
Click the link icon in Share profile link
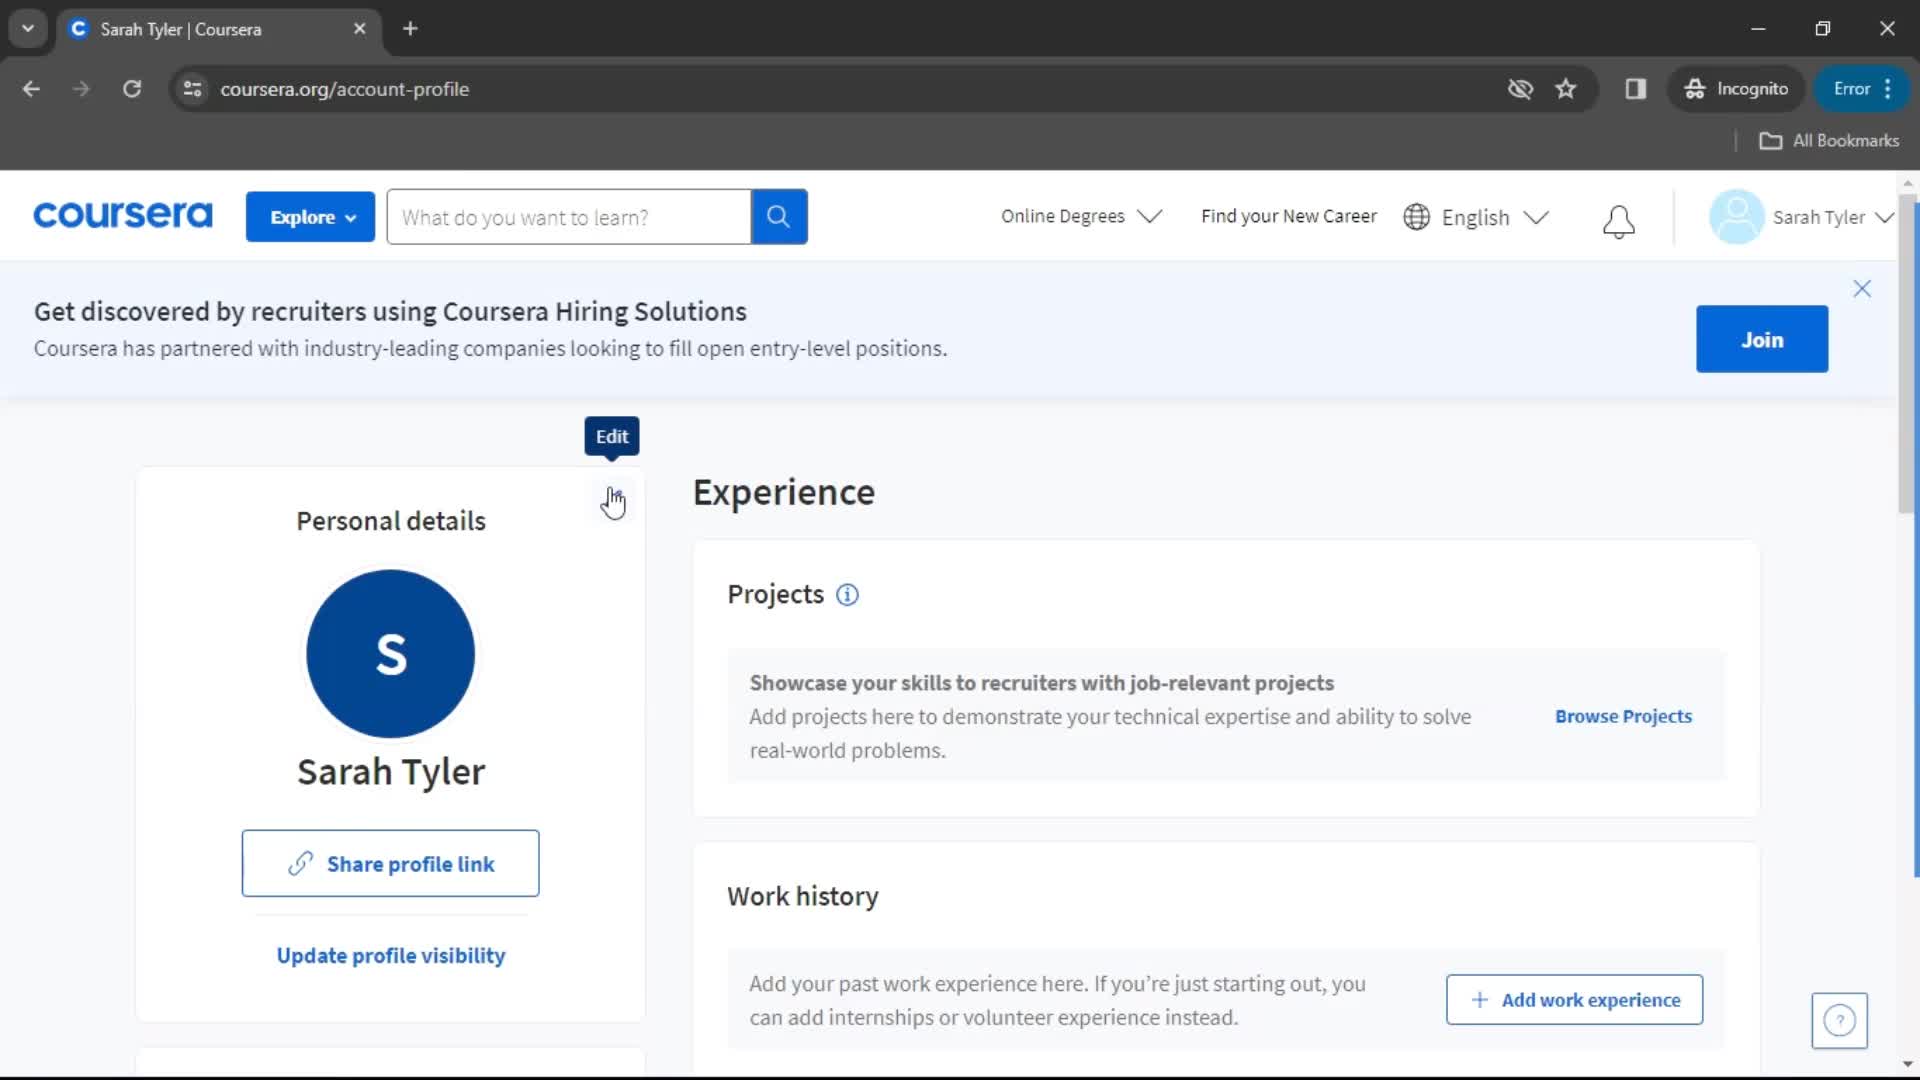[300, 863]
